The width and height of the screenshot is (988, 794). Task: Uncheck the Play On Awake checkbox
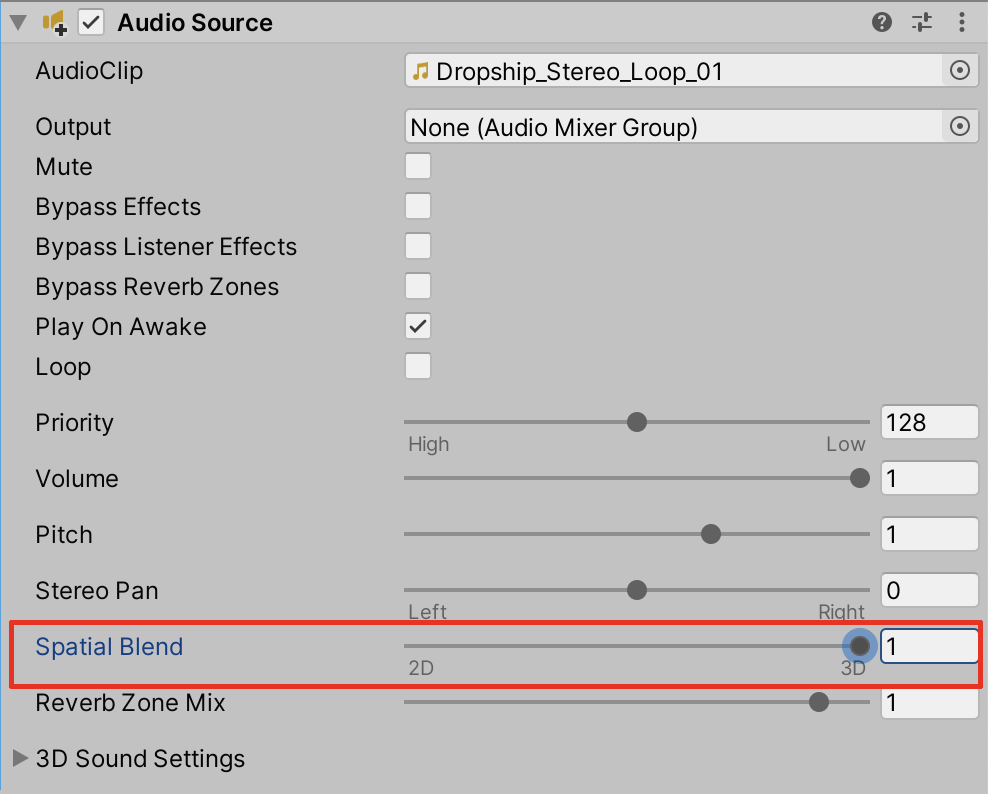(x=417, y=326)
